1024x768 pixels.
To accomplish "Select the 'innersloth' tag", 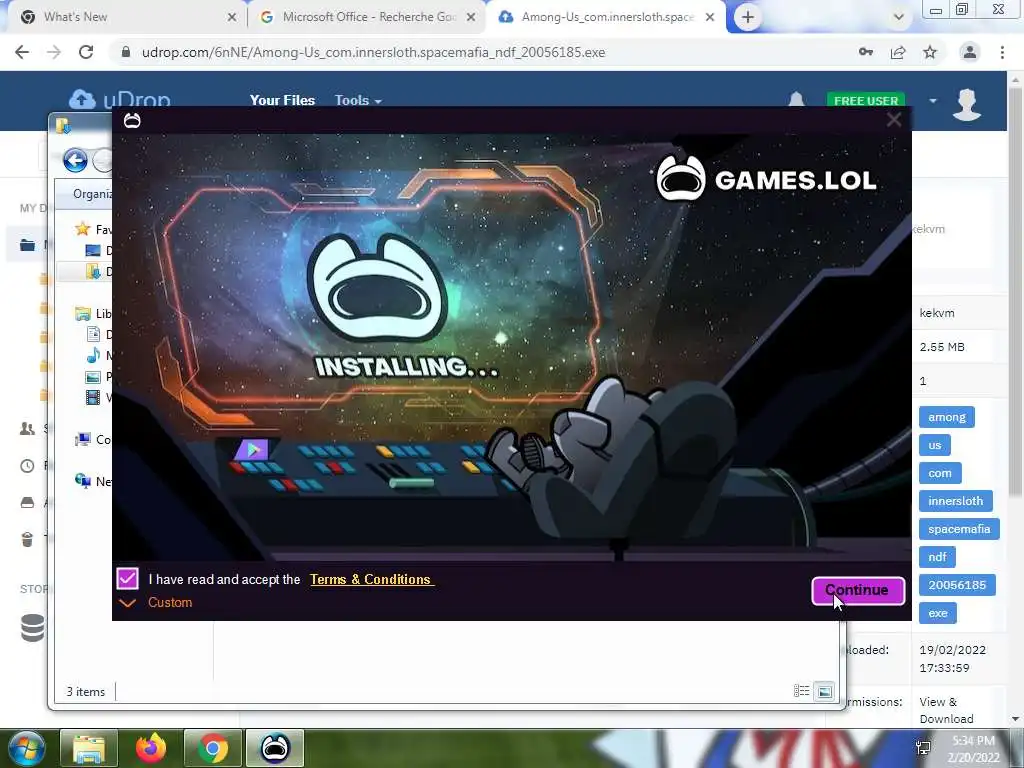I will (955, 501).
